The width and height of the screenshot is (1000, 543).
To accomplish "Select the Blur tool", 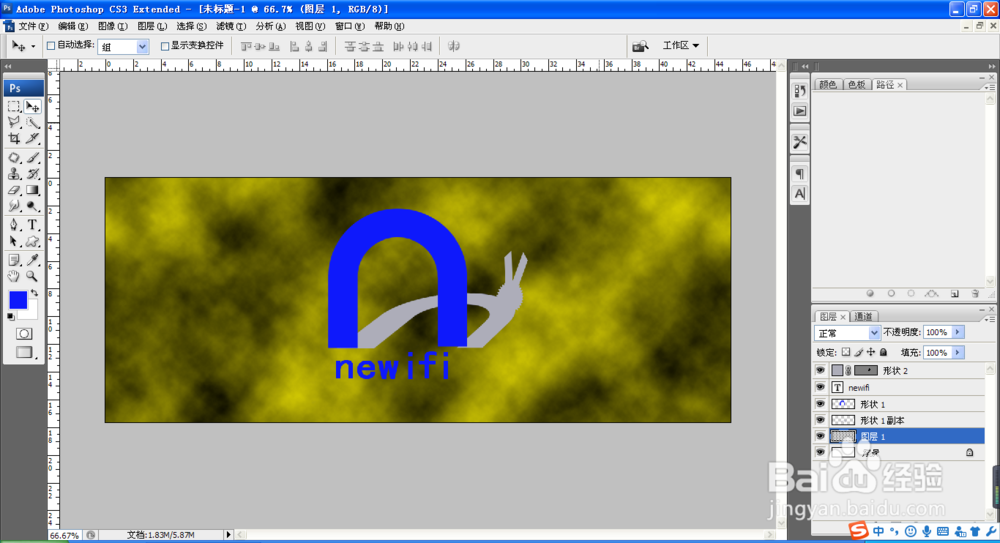I will (14, 206).
